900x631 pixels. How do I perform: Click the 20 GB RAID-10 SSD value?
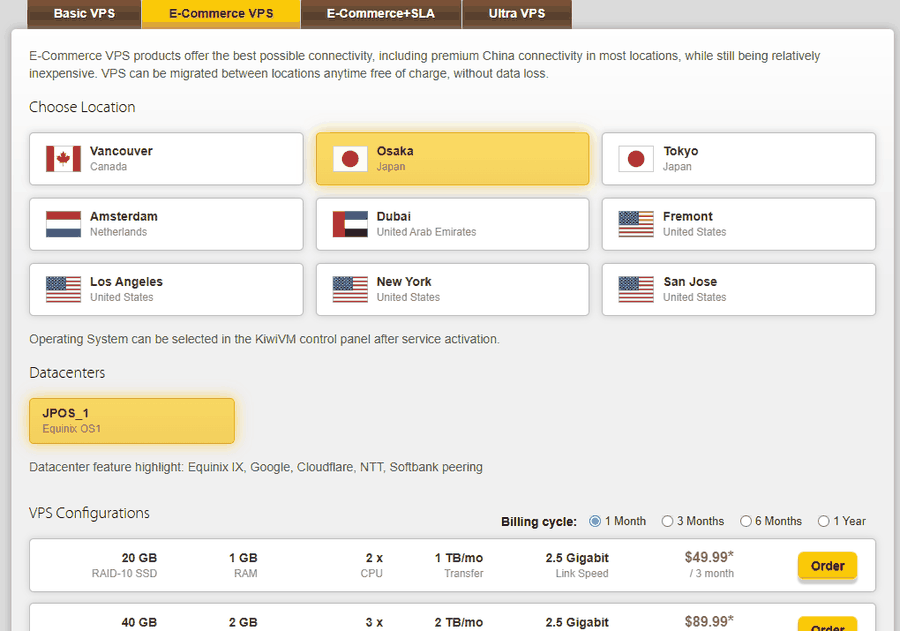point(139,558)
